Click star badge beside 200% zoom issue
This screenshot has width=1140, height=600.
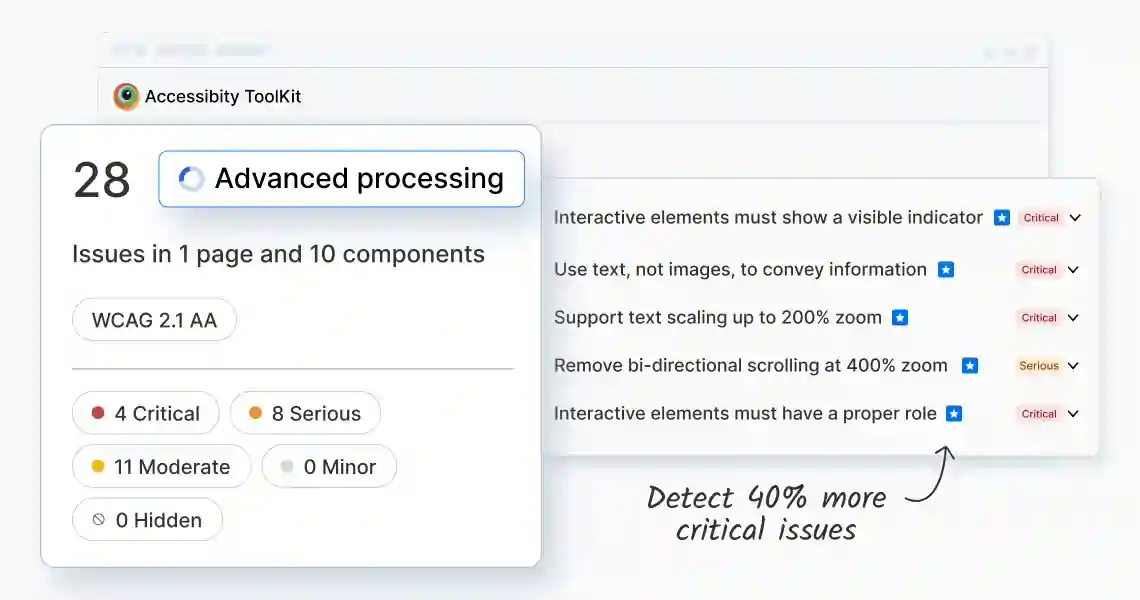900,318
